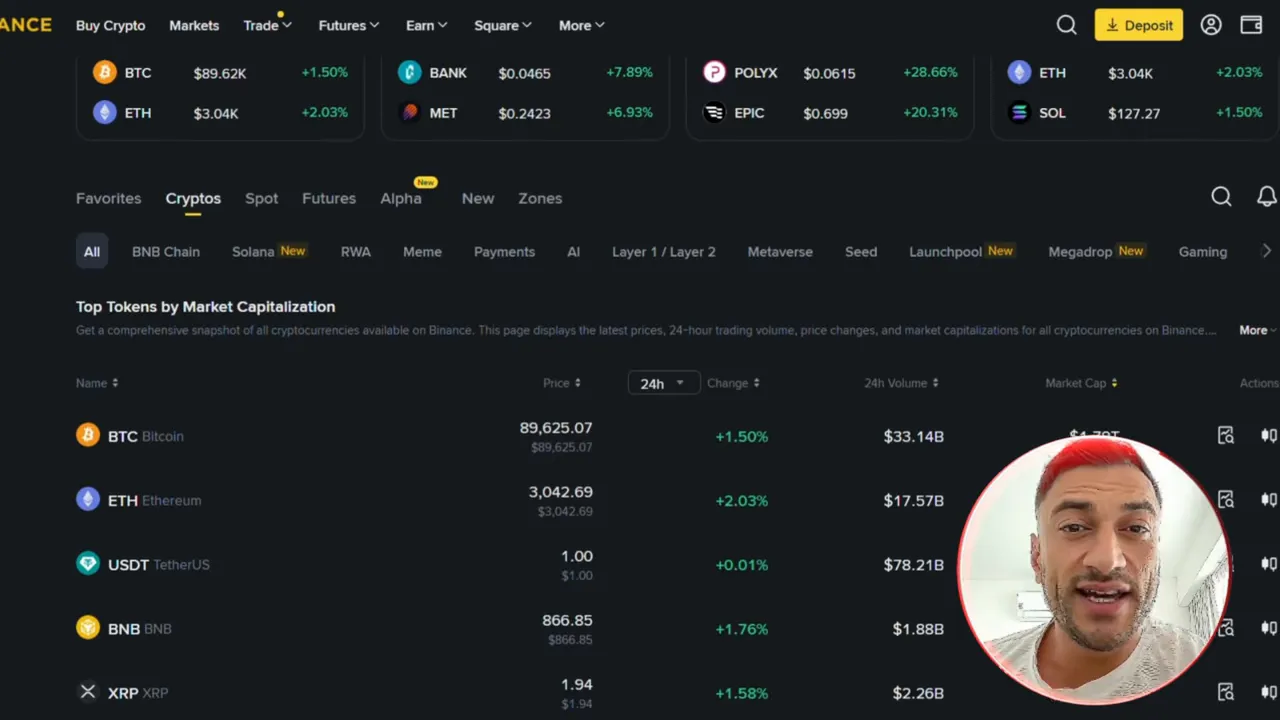Click BTC icon in the top summary card

(104, 72)
